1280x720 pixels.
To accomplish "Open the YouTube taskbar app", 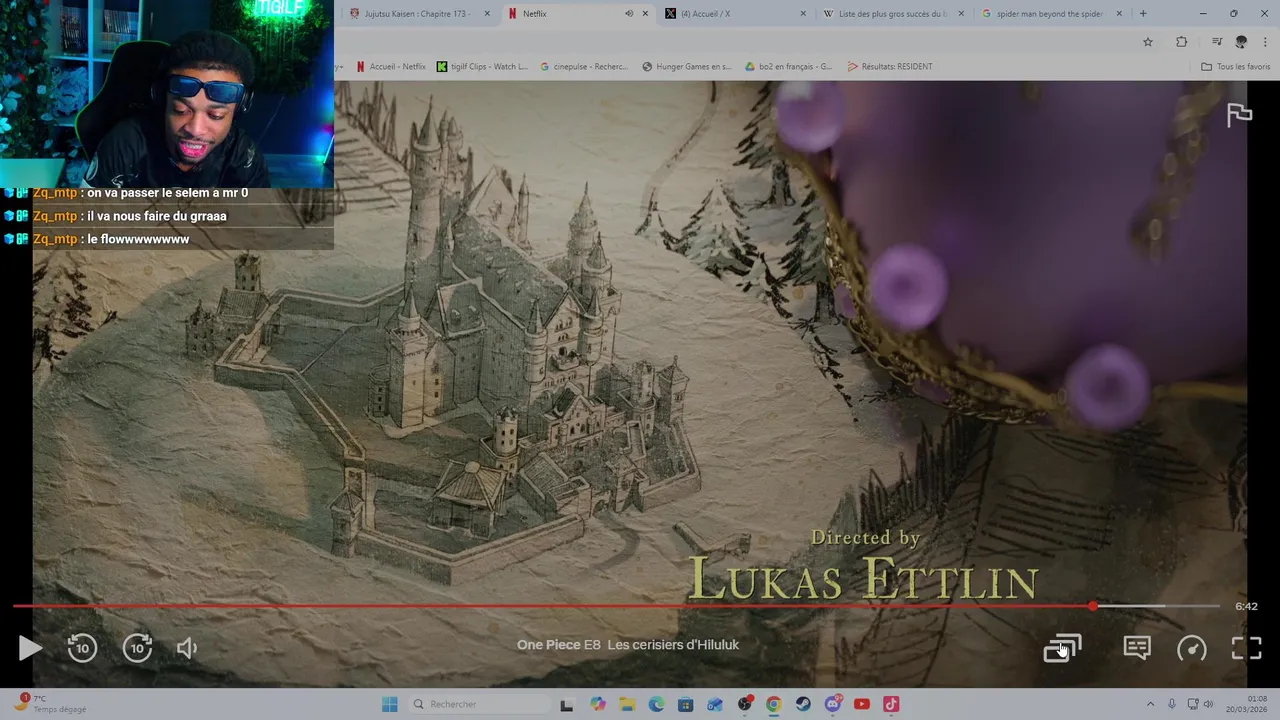I will [861, 704].
